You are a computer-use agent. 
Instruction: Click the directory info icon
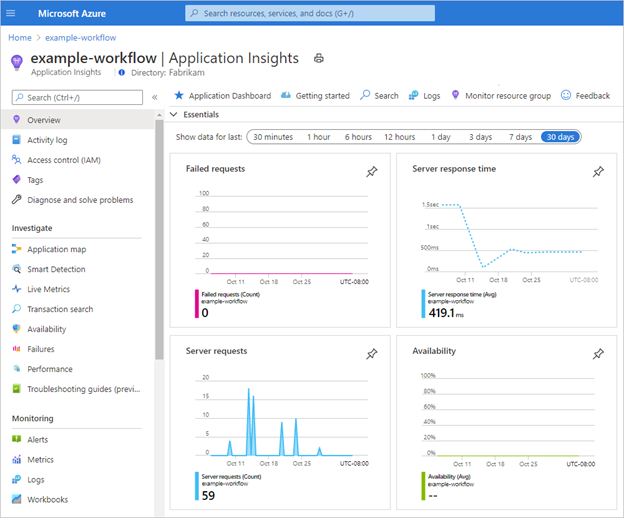pyautogui.click(x=122, y=72)
